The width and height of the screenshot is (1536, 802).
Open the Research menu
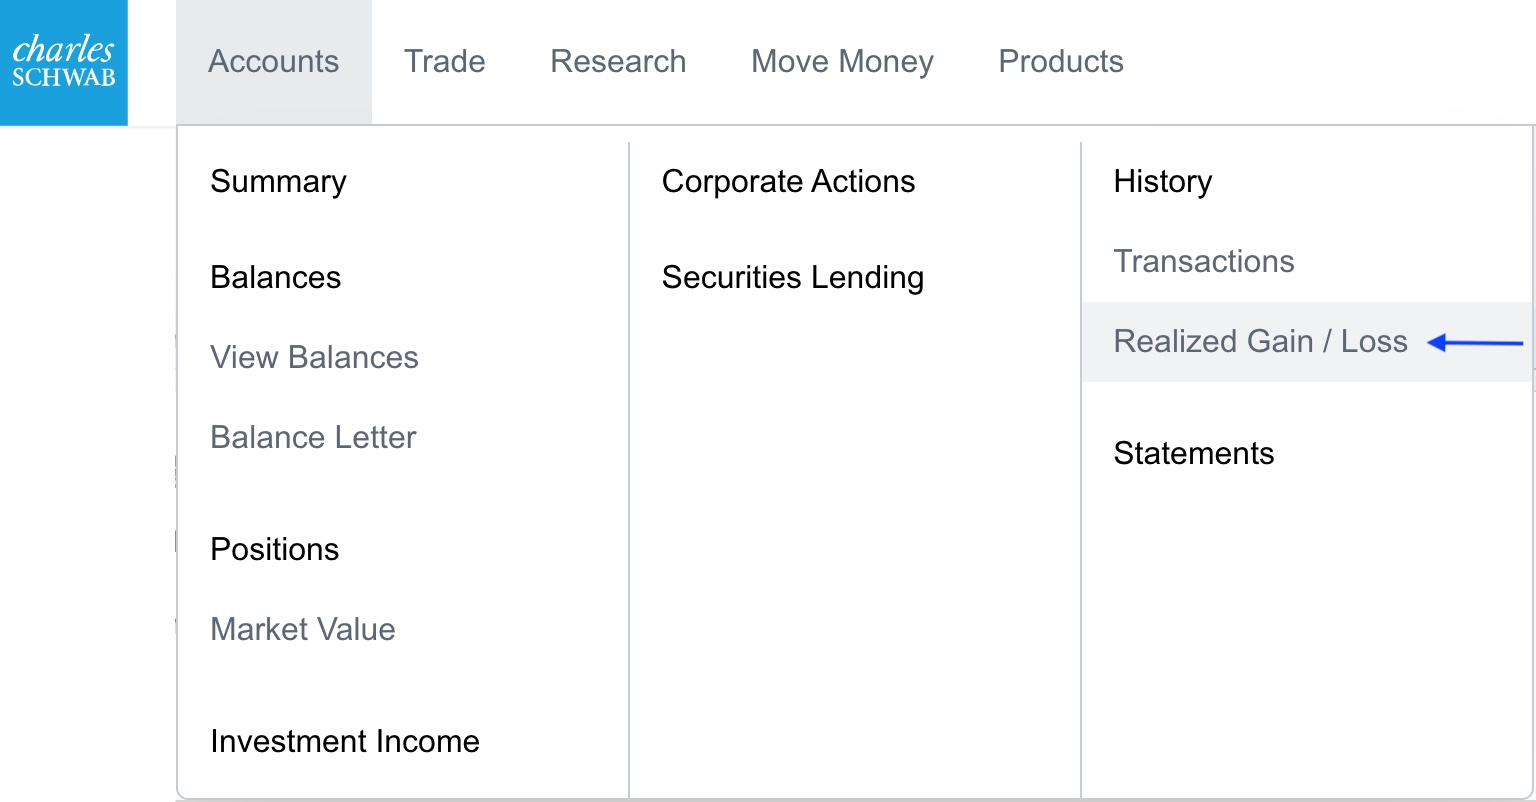[x=618, y=62]
